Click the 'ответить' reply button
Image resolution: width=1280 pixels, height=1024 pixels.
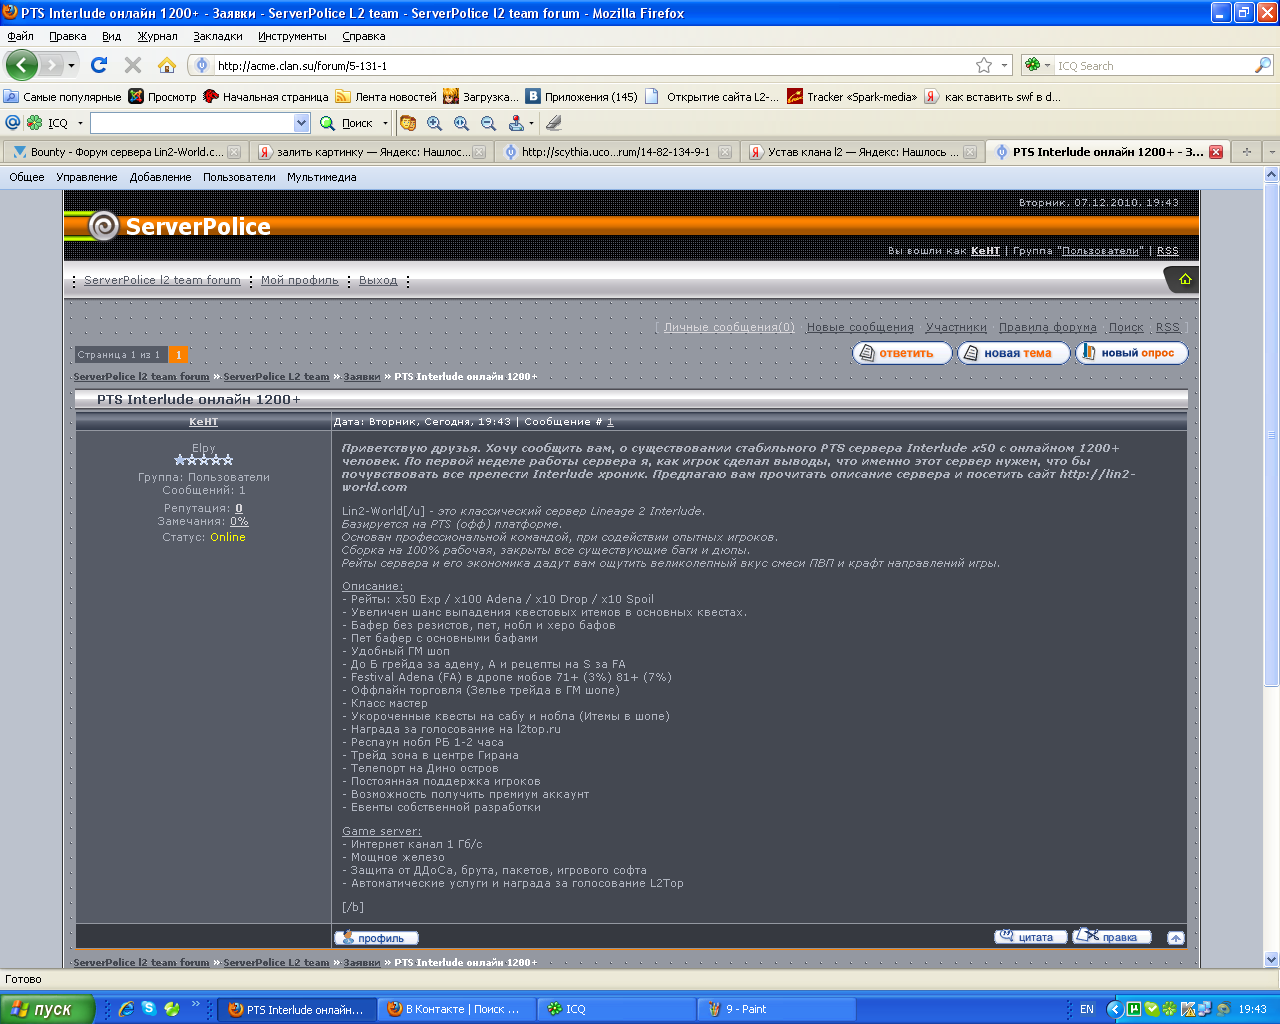click(902, 353)
